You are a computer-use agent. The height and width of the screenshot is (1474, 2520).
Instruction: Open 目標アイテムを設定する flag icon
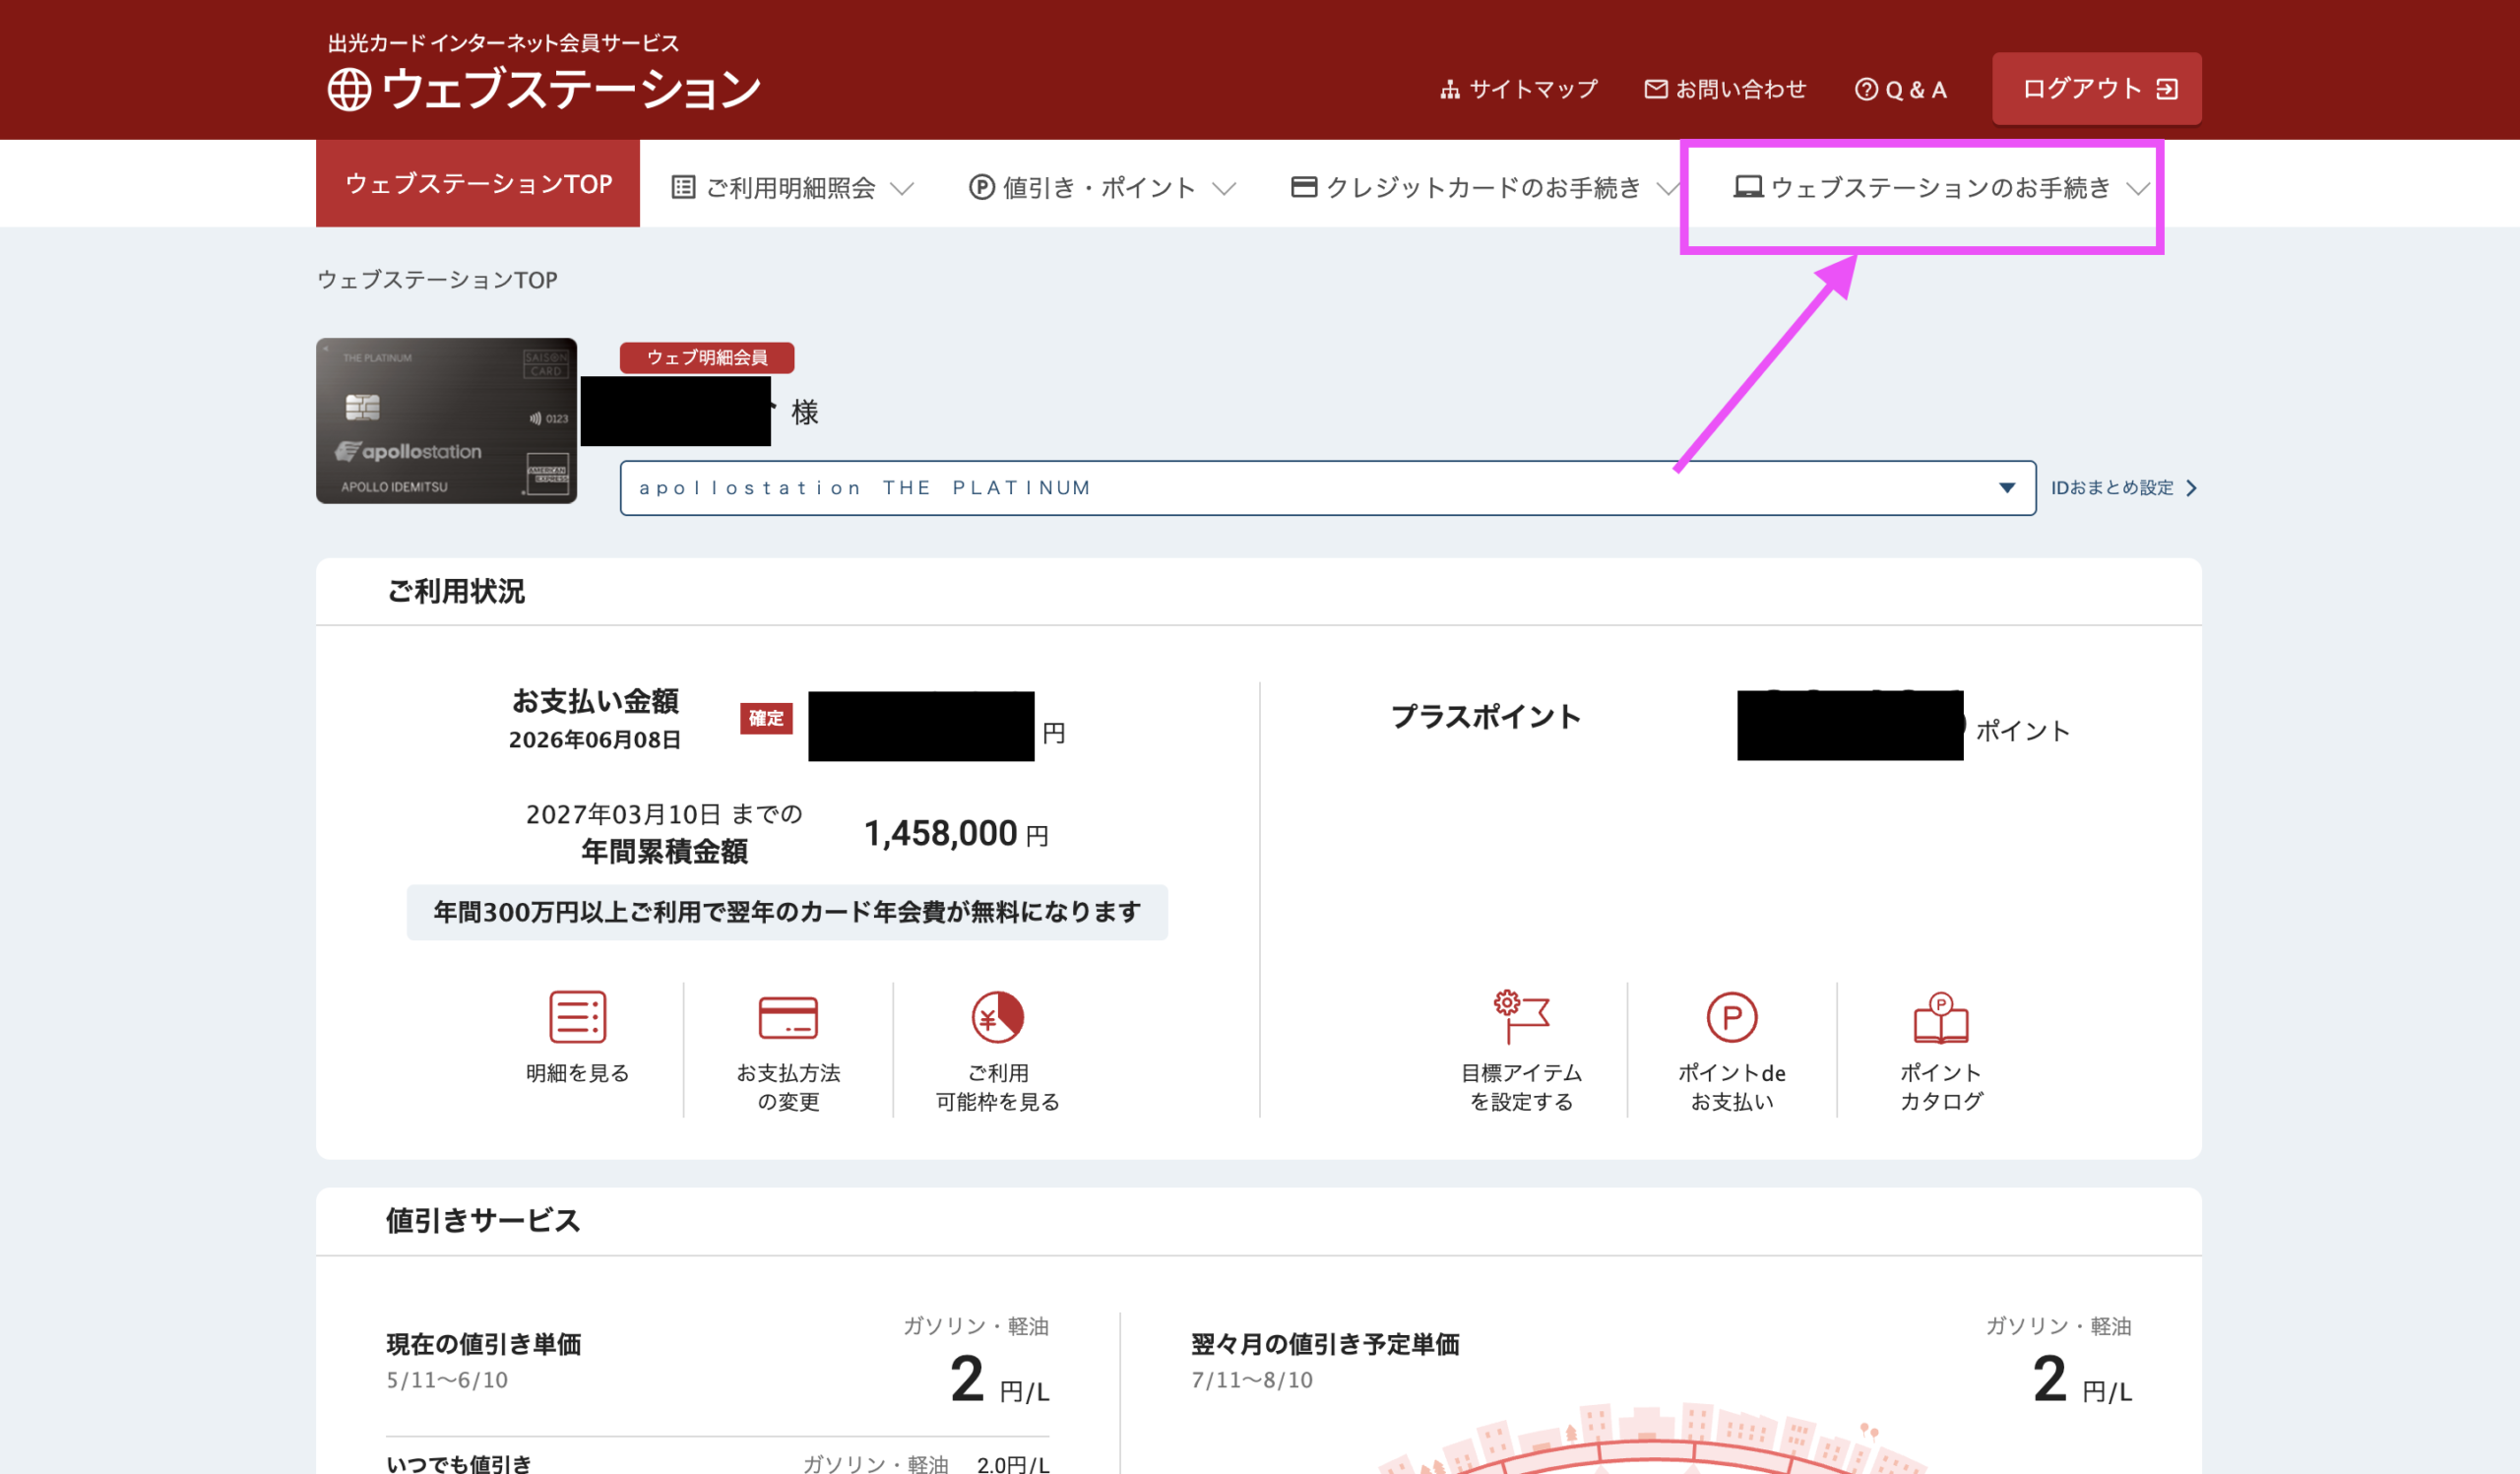1520,1016
